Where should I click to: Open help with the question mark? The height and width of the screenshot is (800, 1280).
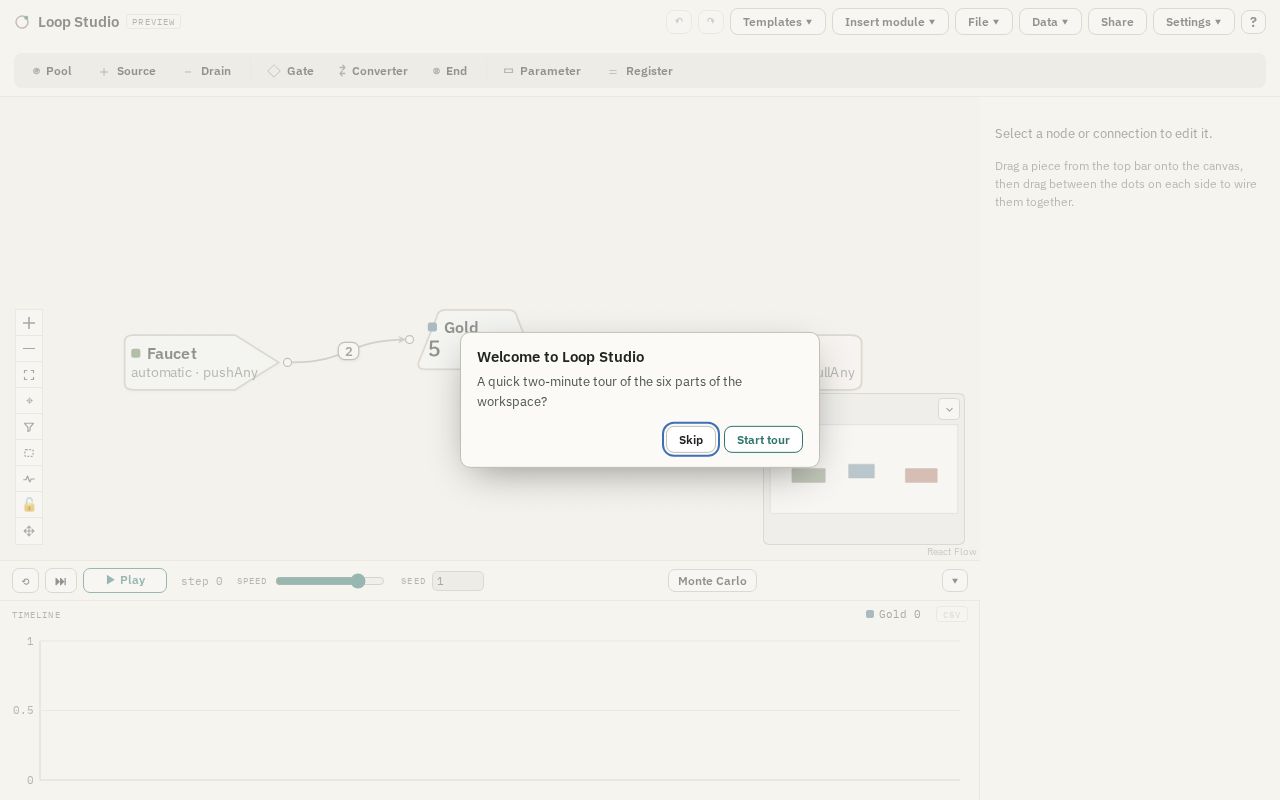point(1253,22)
